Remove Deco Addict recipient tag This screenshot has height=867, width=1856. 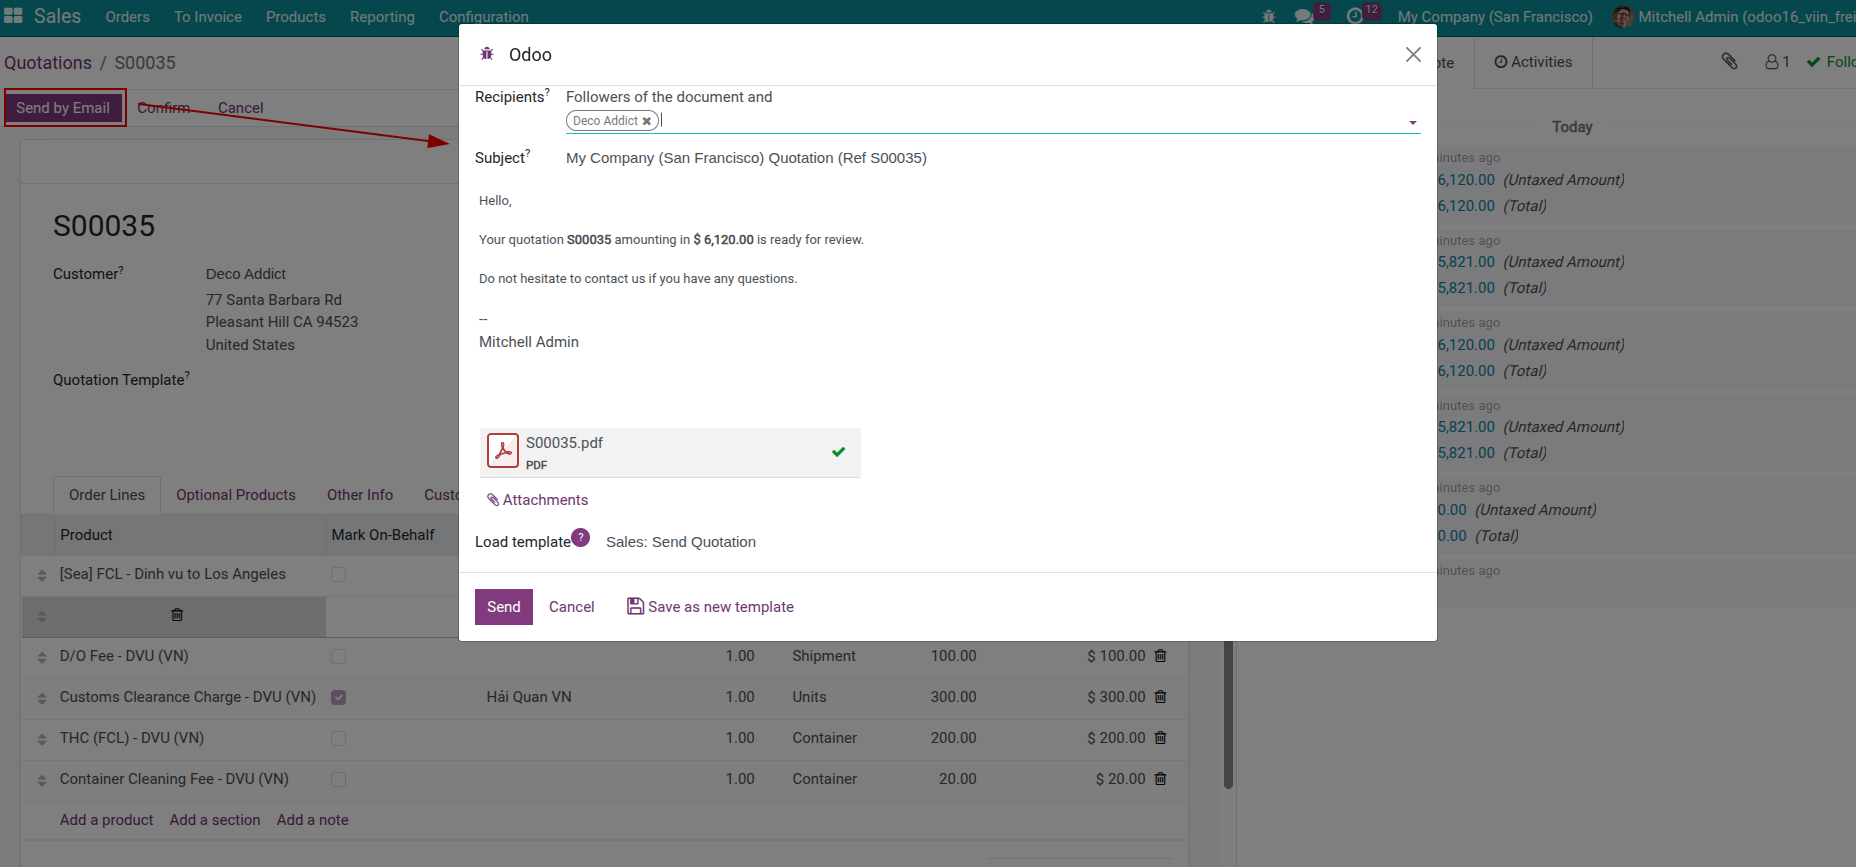[647, 121]
